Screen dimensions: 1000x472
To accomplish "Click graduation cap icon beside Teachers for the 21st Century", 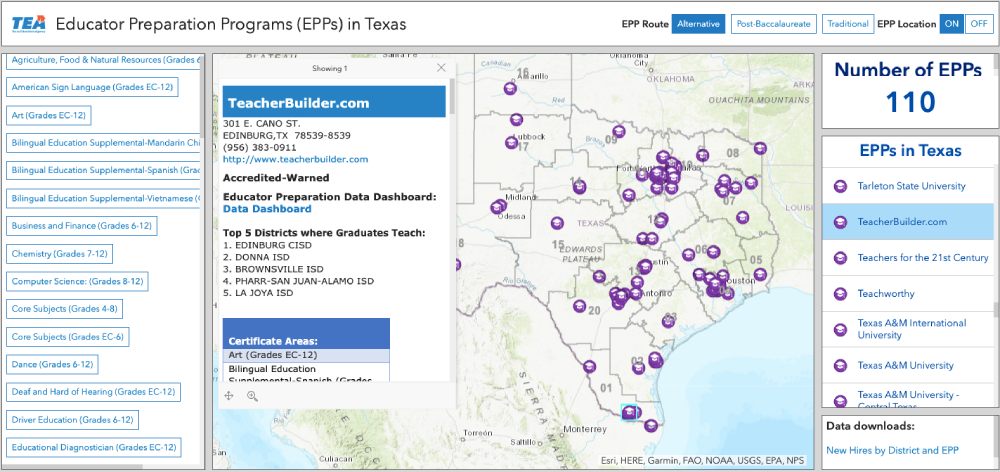I will [x=841, y=258].
